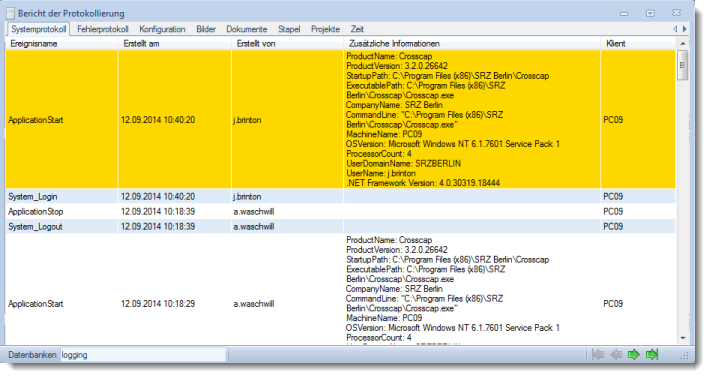Viewport: 710px width, 378px height.
Task: Switch to the Dokumente tab
Action: [x=247, y=29]
